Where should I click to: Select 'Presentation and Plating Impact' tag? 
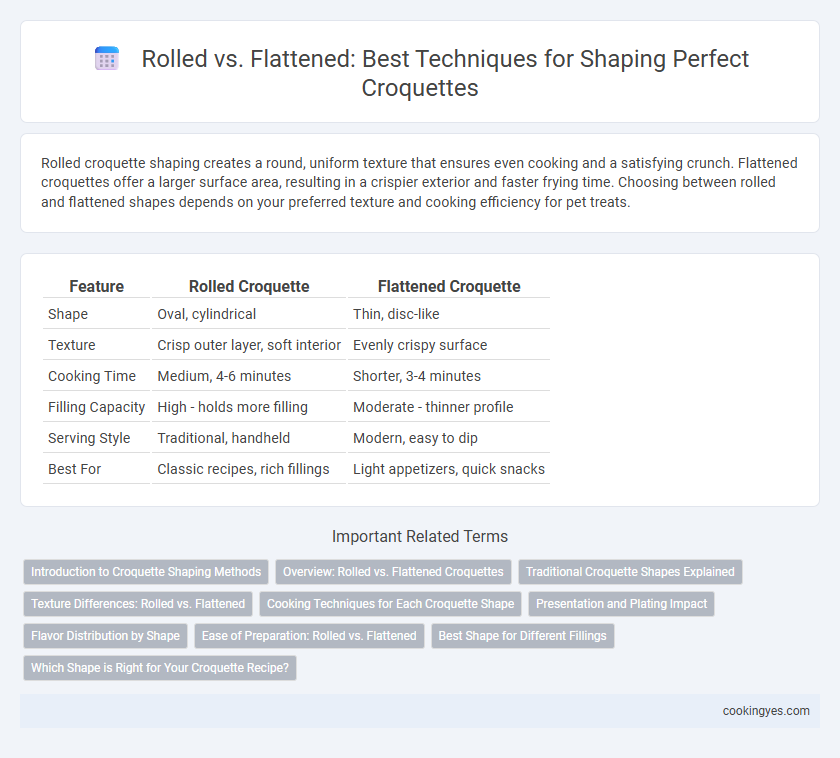[x=621, y=604]
